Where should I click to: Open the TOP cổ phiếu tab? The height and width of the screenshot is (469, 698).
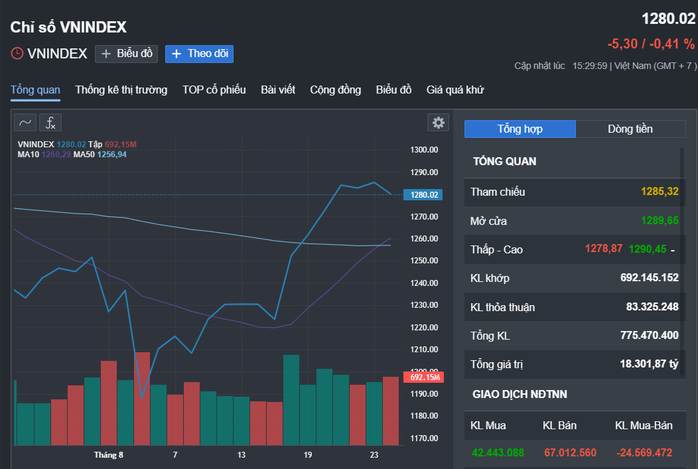(214, 90)
